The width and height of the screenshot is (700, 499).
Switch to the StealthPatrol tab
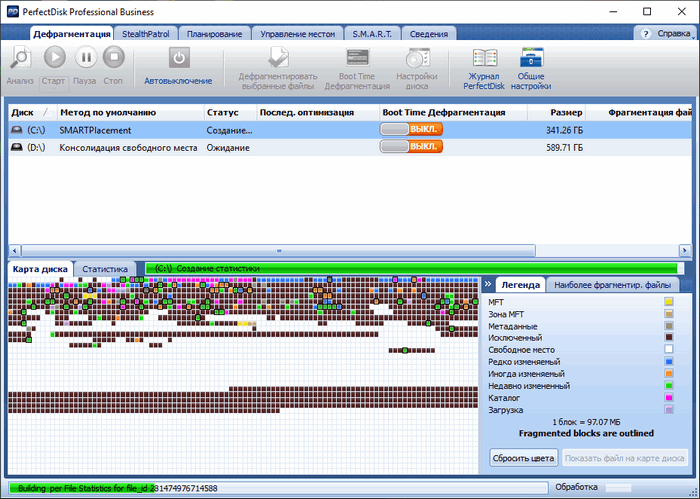[x=146, y=34]
